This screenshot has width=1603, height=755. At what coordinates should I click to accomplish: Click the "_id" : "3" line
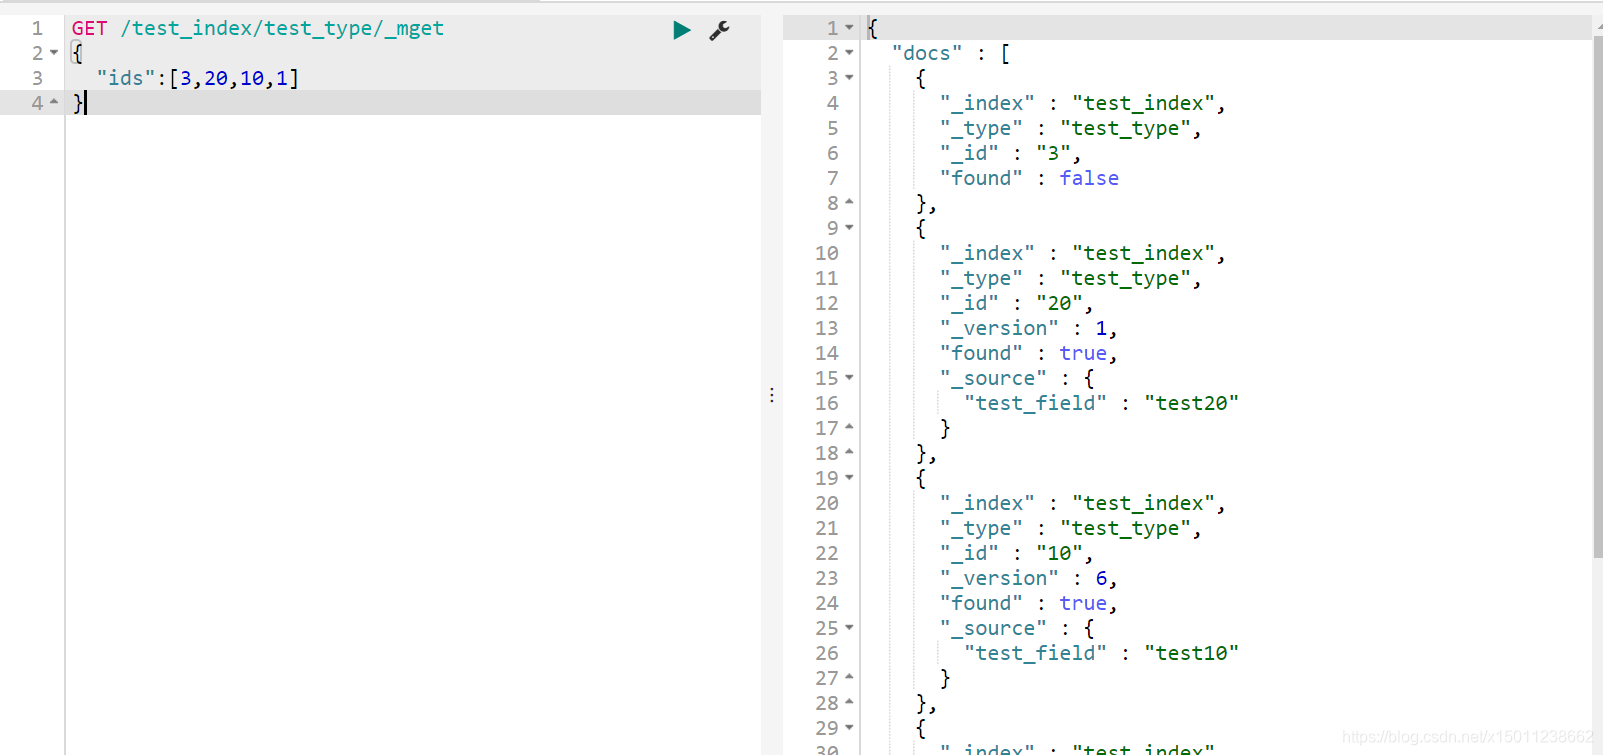(1010, 153)
